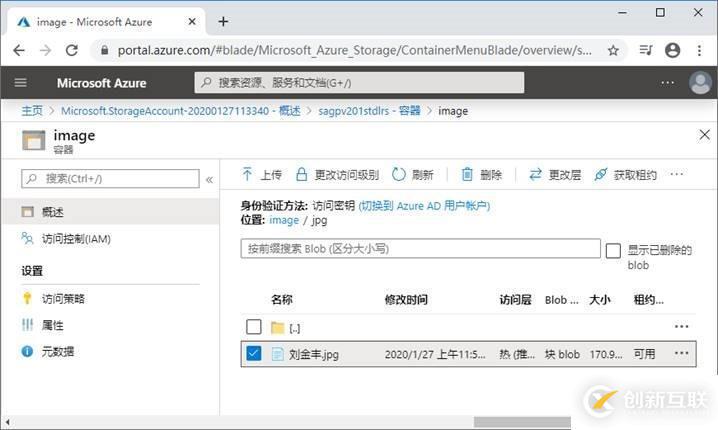718x430 pixels.
Task: Open the Azure account avatar
Action: click(700, 83)
